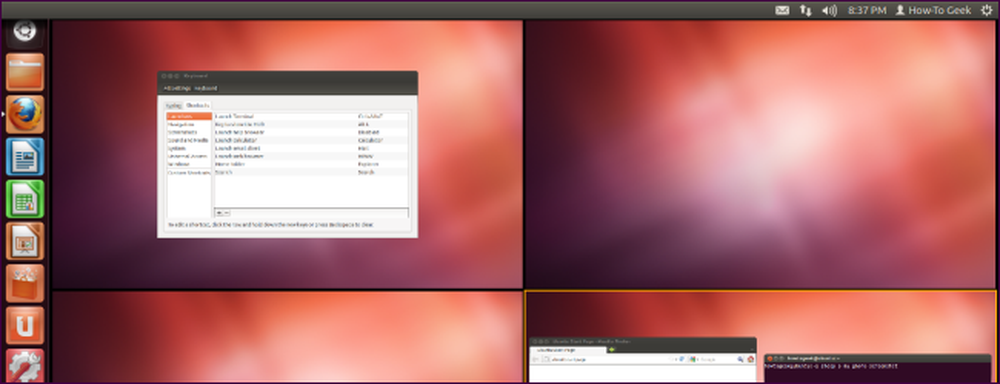Close the Terminal window
Screen dimensions: 1000x384
[770, 359]
